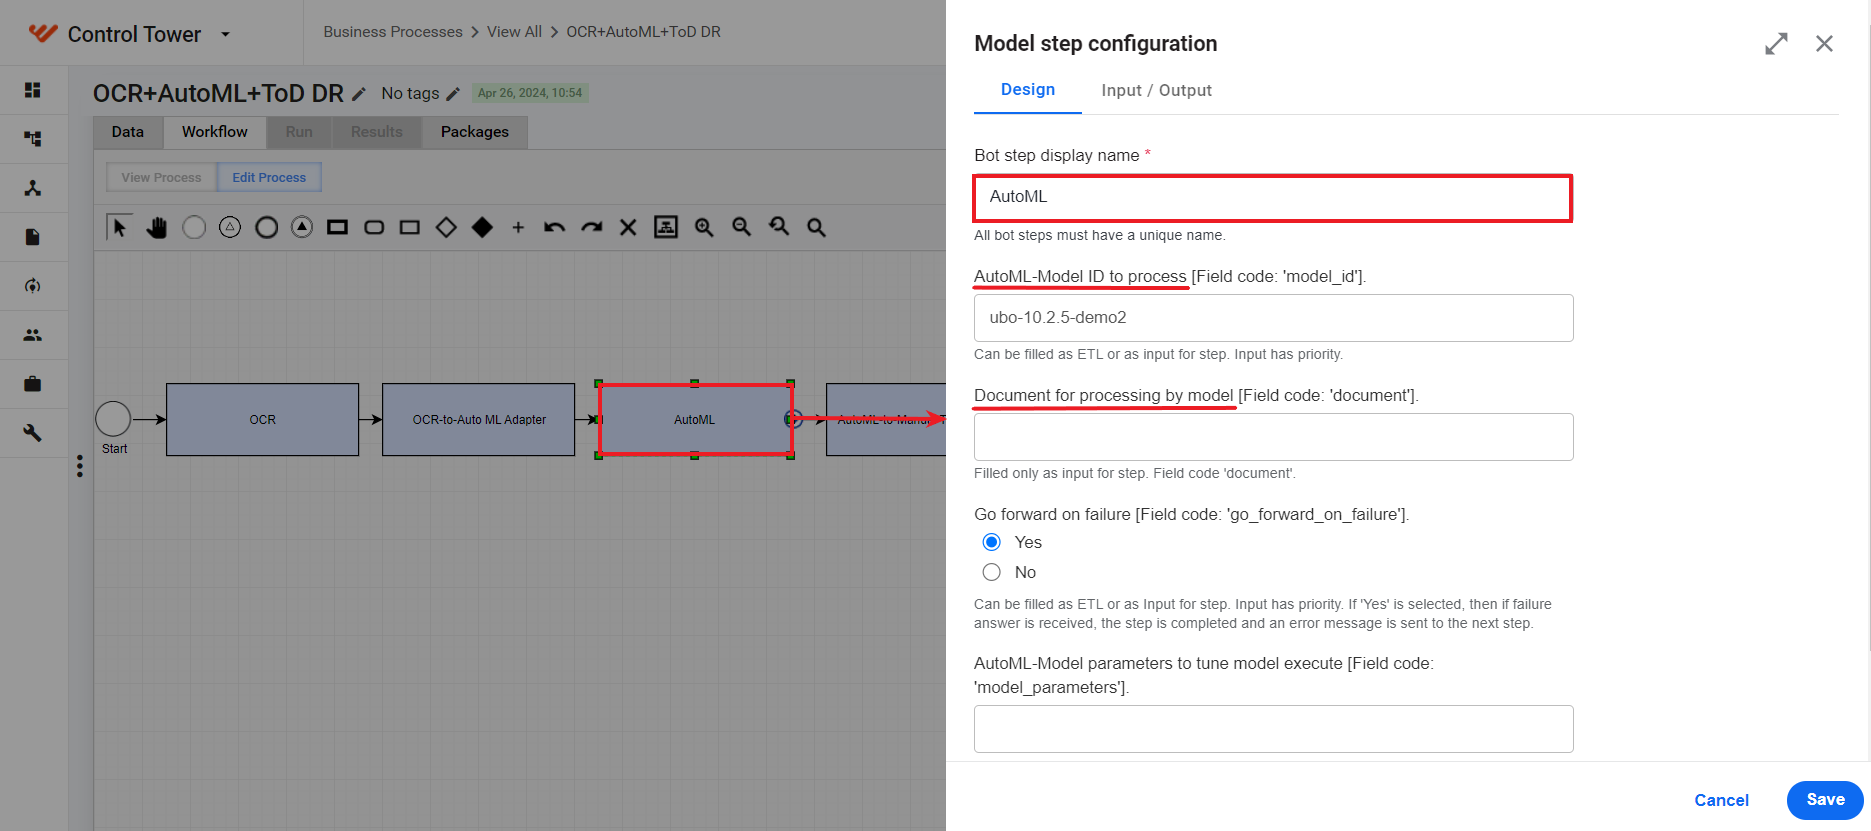
Task: Click the Control Tower logo
Action: [x=43, y=33]
